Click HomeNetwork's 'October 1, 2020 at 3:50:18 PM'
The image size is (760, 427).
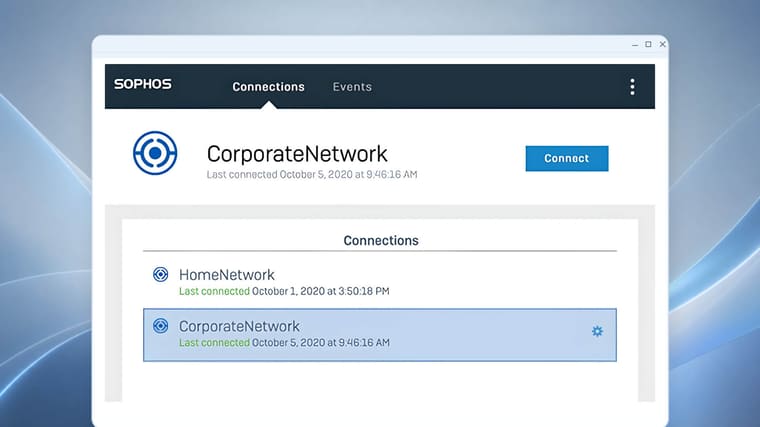coord(320,291)
